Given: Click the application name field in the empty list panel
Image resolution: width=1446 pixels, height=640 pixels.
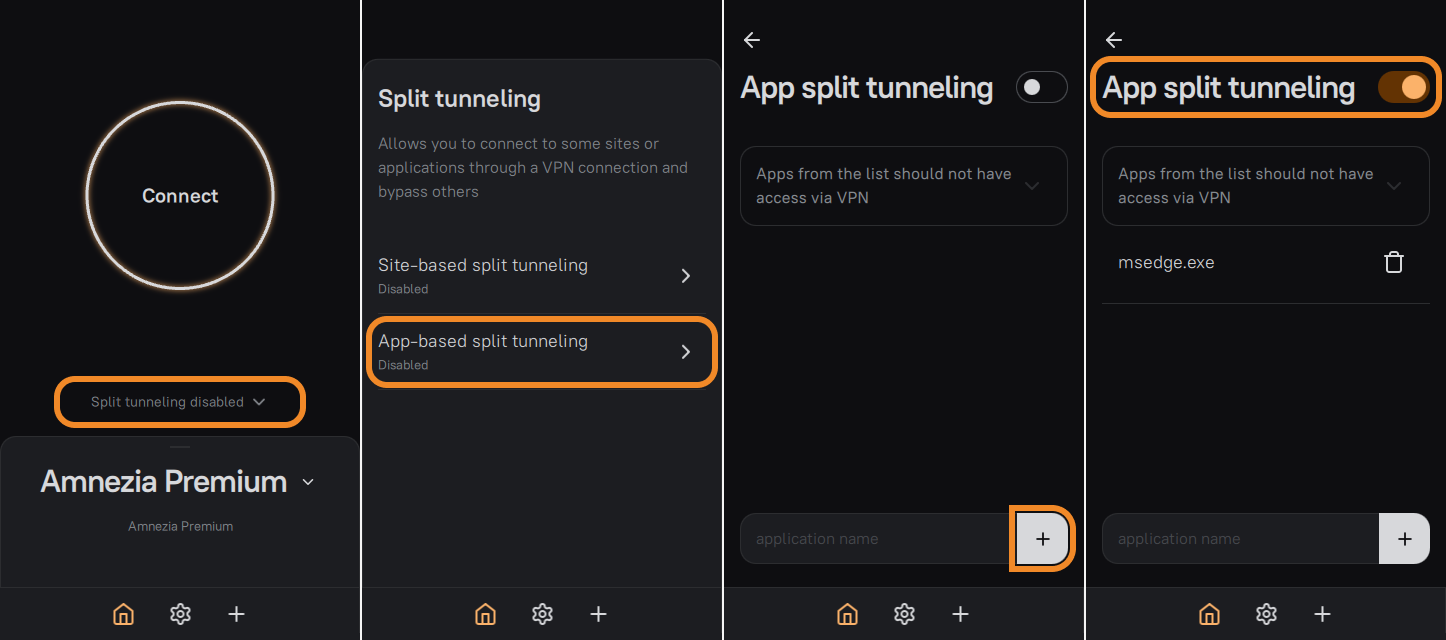Looking at the screenshot, I should (x=875, y=539).
